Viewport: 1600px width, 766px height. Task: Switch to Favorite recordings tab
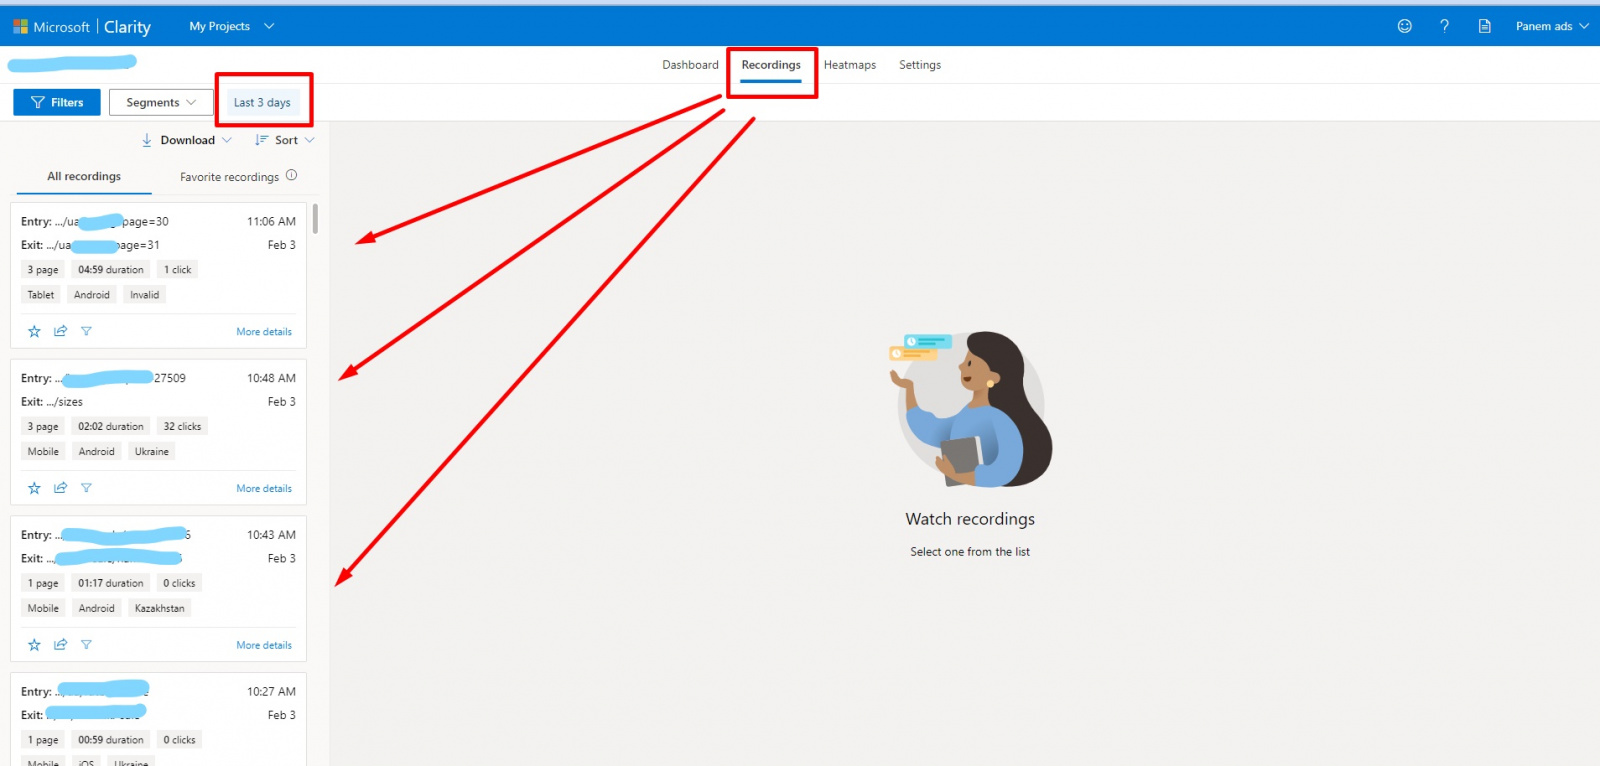[x=229, y=177]
